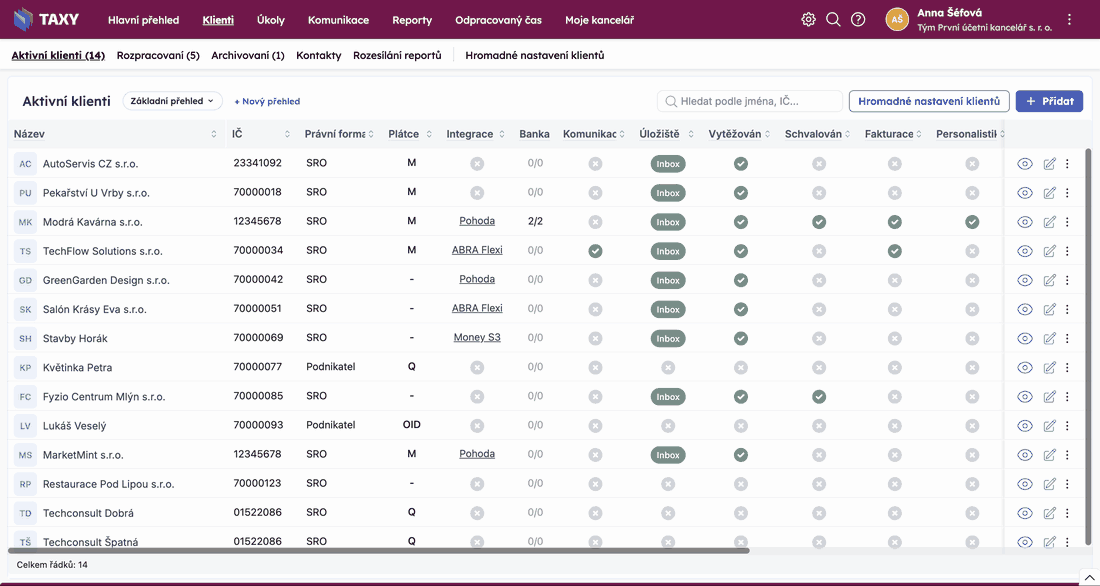Open more actions for TechFlow Solutions s.r.o.
Viewport: 1100px width, 586px height.
click(1067, 251)
